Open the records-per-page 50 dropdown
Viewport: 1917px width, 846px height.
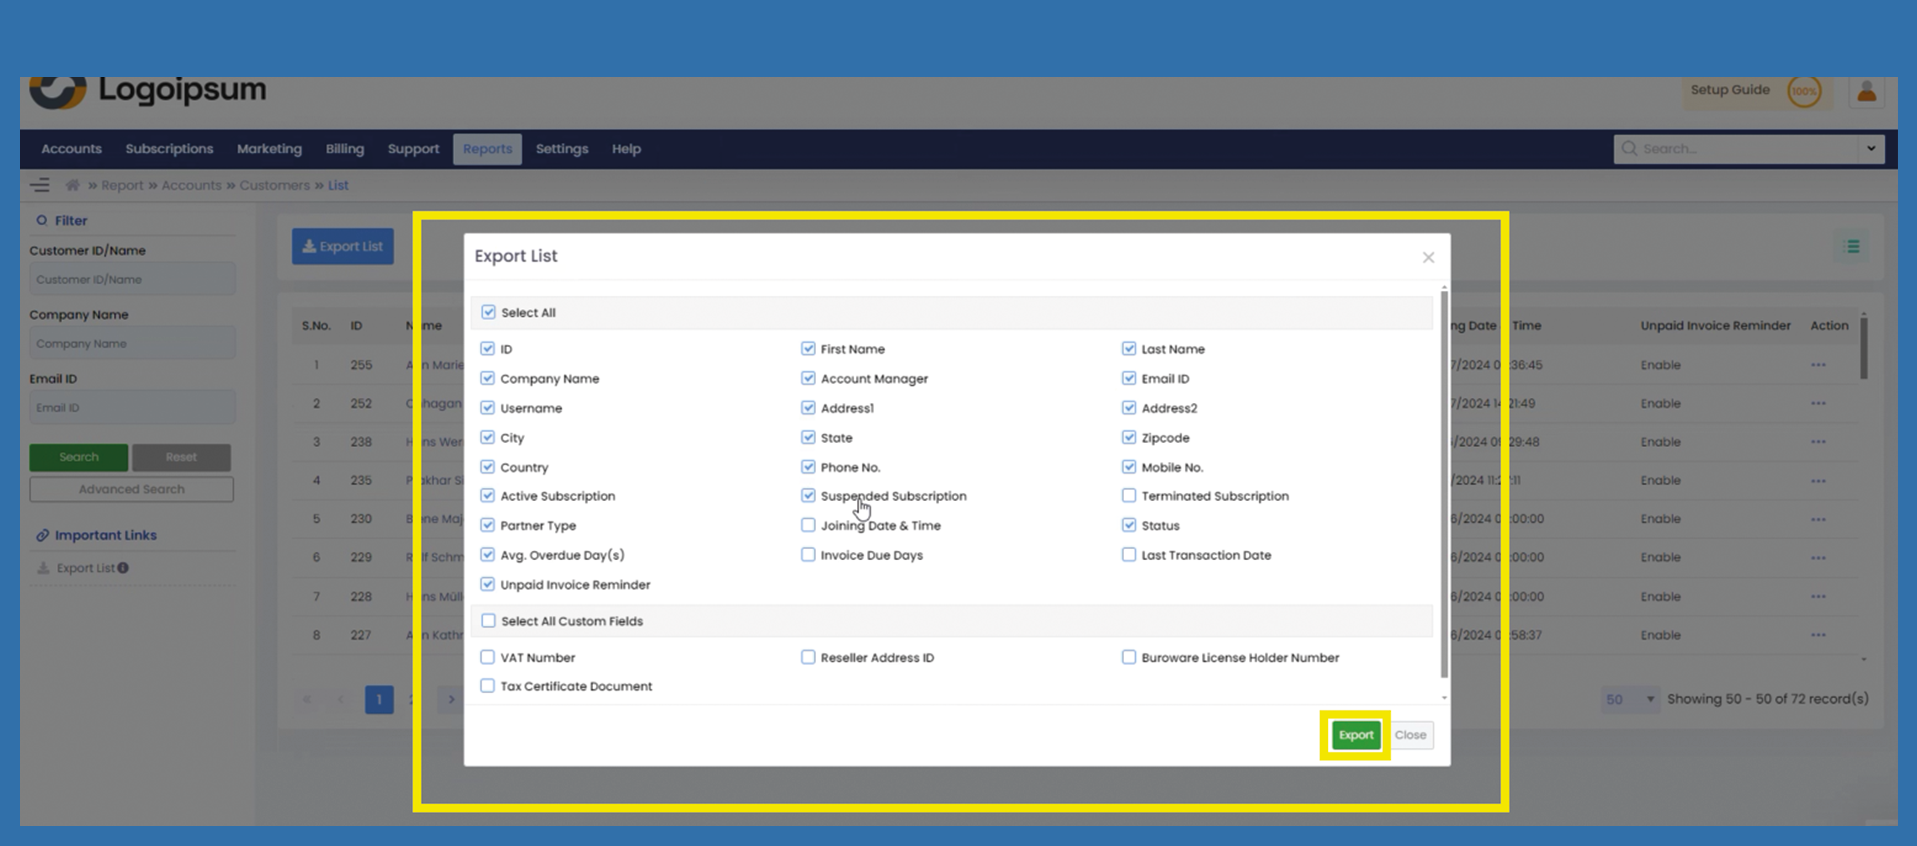tap(1629, 699)
